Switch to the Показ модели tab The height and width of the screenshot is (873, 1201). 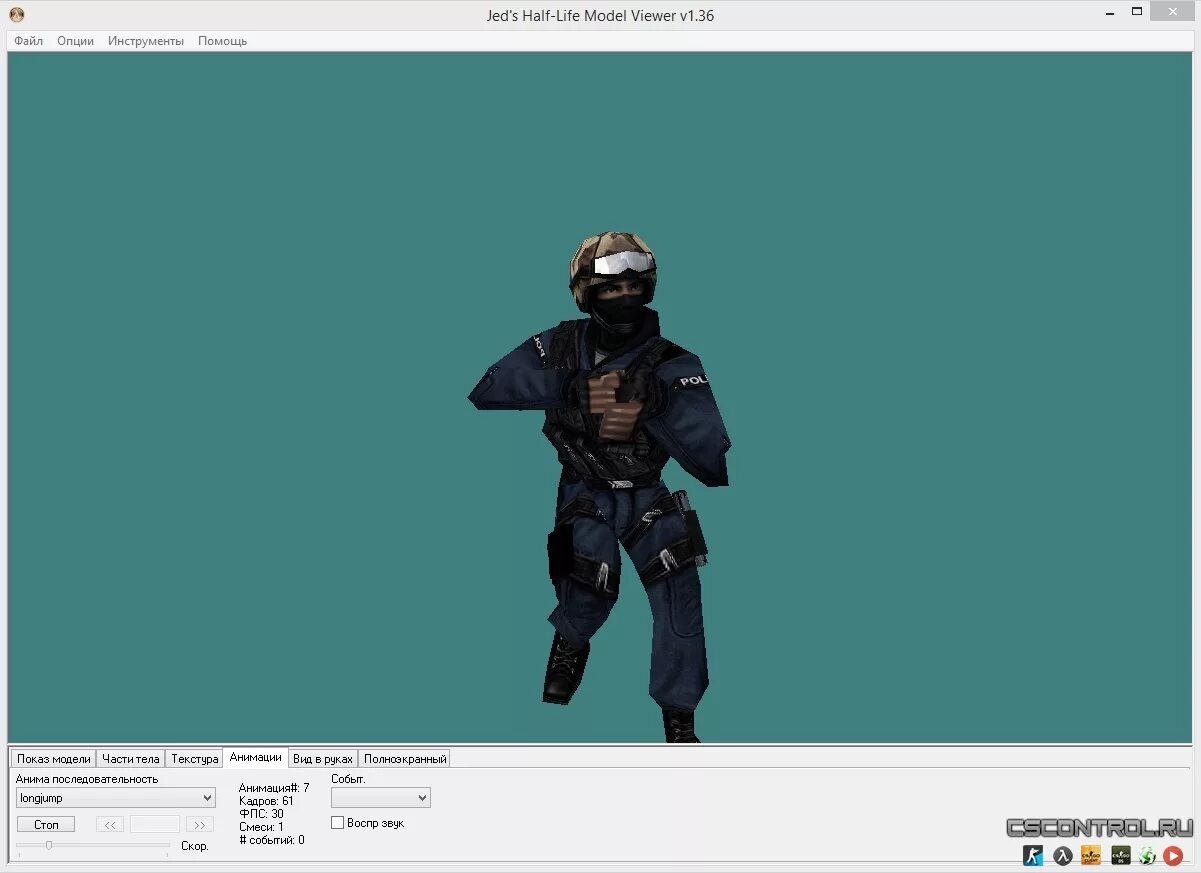coord(53,759)
